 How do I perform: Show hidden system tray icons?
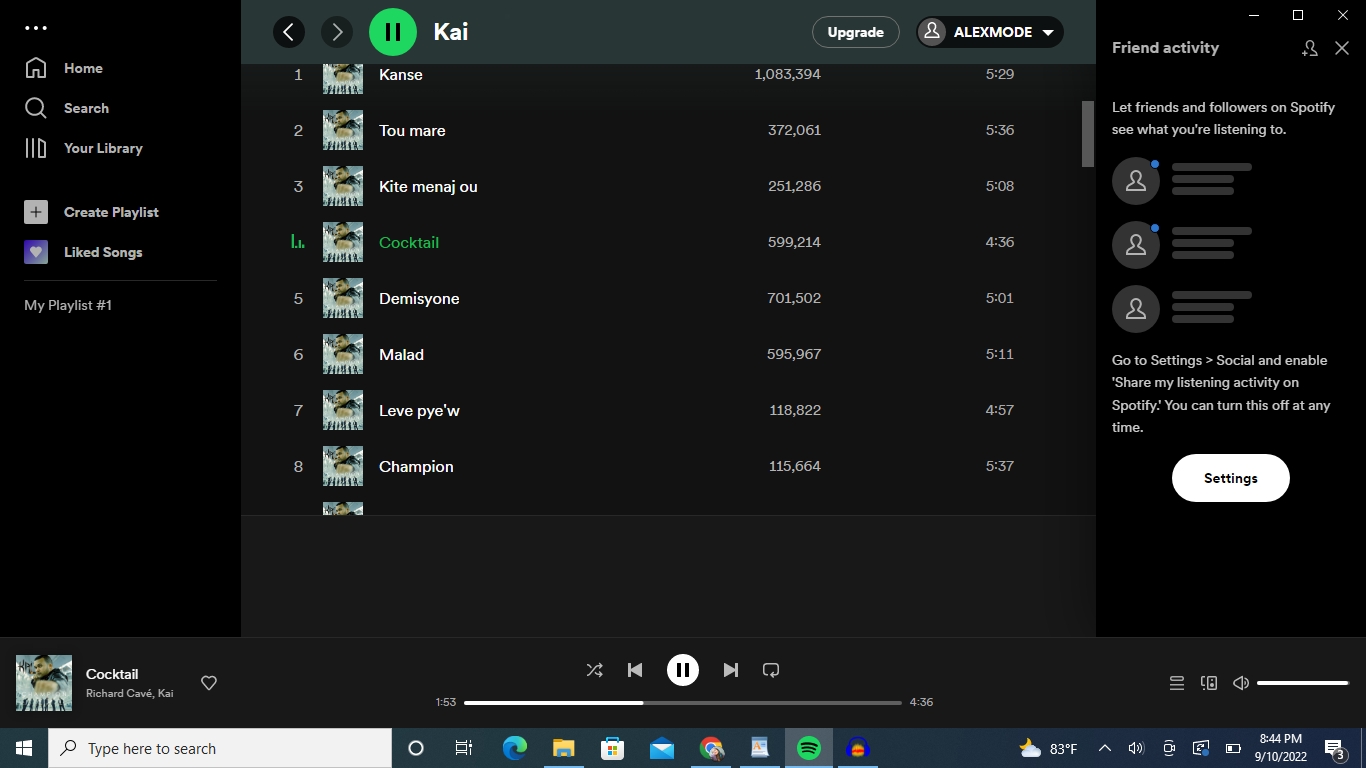[x=1105, y=748]
